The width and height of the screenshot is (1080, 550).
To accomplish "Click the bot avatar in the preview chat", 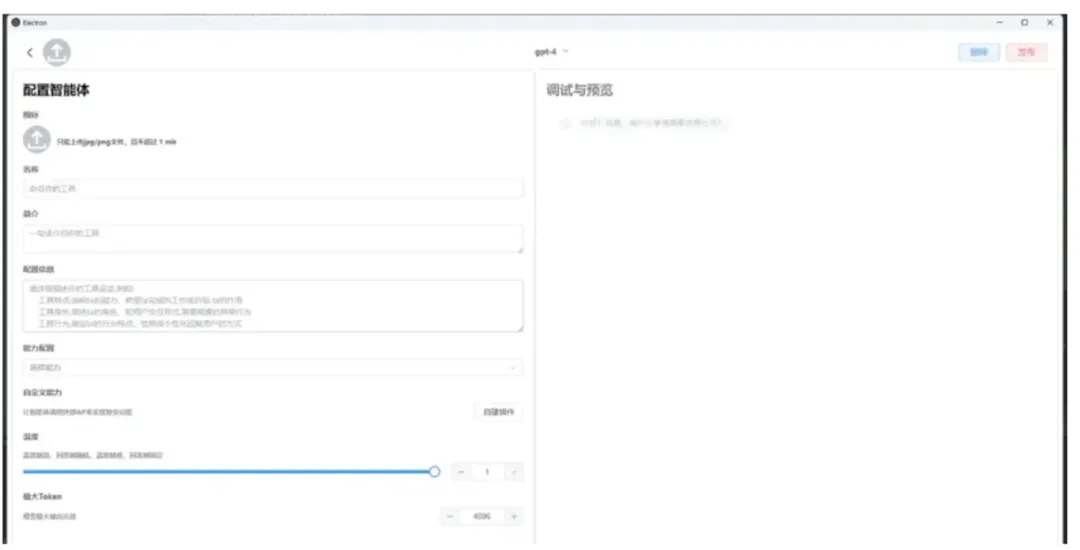I will click(565, 124).
